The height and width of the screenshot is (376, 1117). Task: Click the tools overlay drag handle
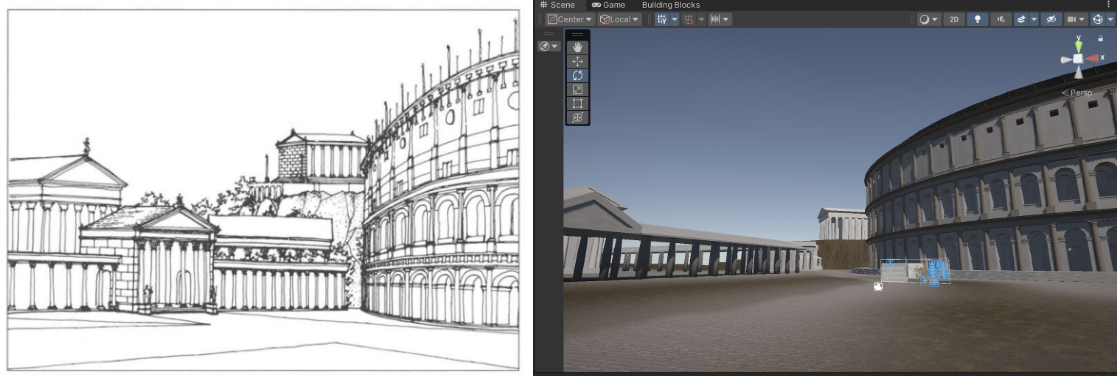coord(578,33)
